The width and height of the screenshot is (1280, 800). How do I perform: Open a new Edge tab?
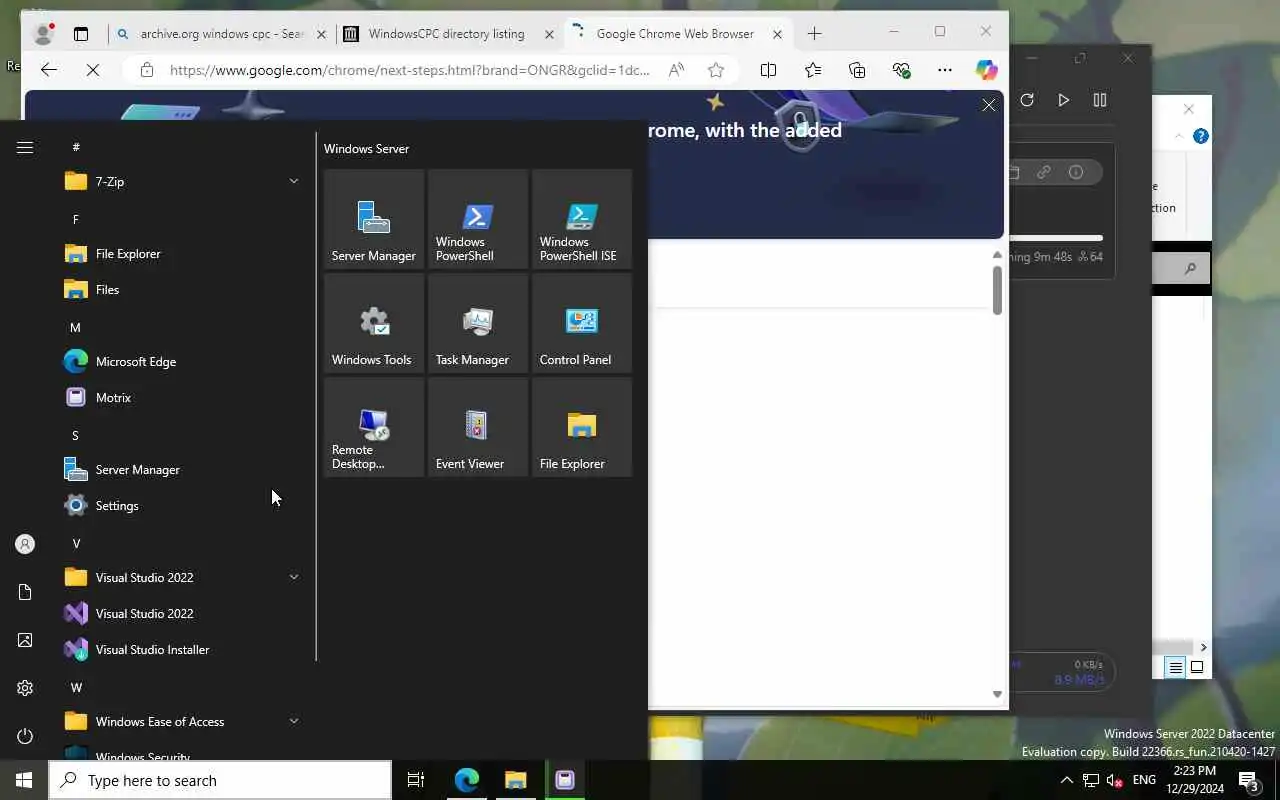click(815, 34)
